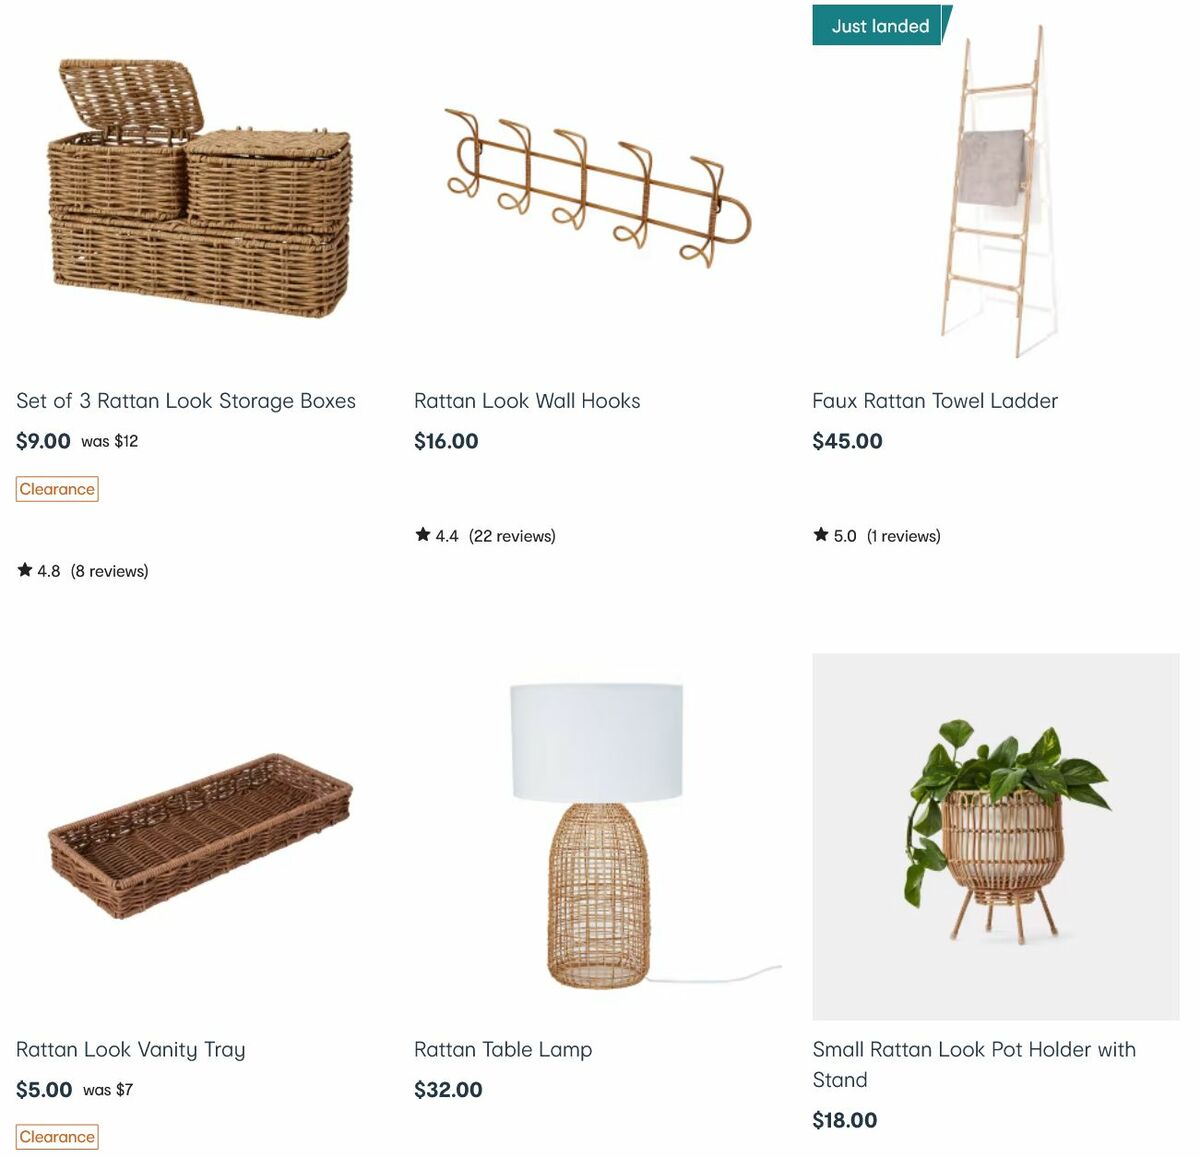The width and height of the screenshot is (1200, 1158).
Task: Click the star icon beside 4.8 rating
Action: [23, 570]
